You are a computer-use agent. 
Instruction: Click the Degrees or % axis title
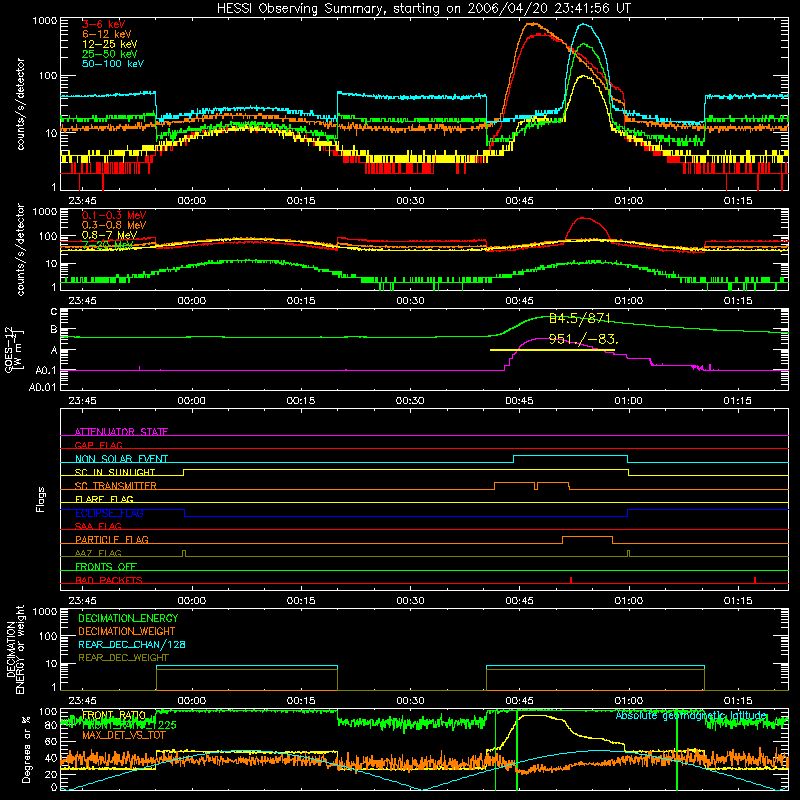[x=26, y=750]
